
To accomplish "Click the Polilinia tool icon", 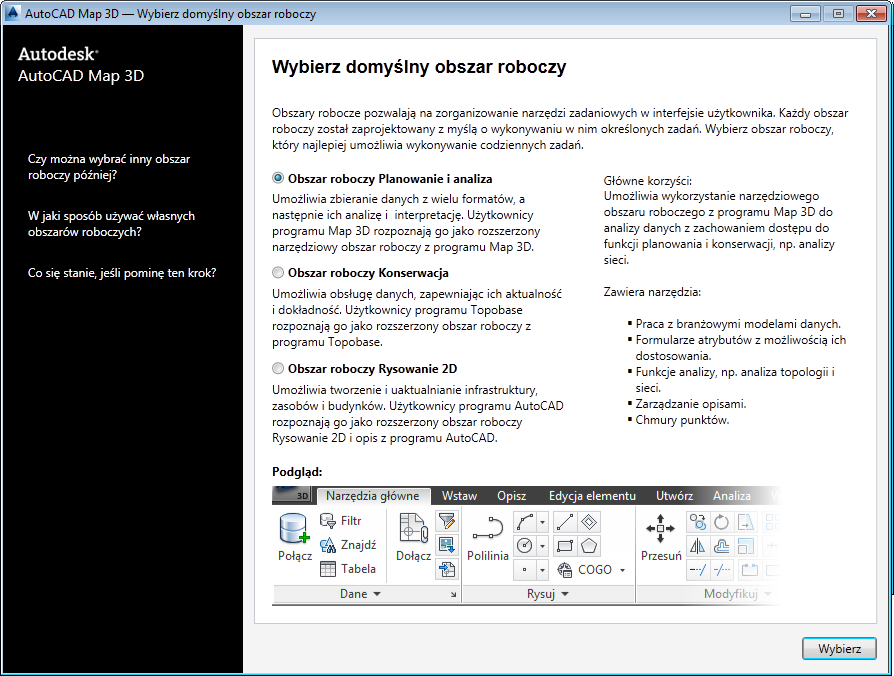I will [x=487, y=528].
